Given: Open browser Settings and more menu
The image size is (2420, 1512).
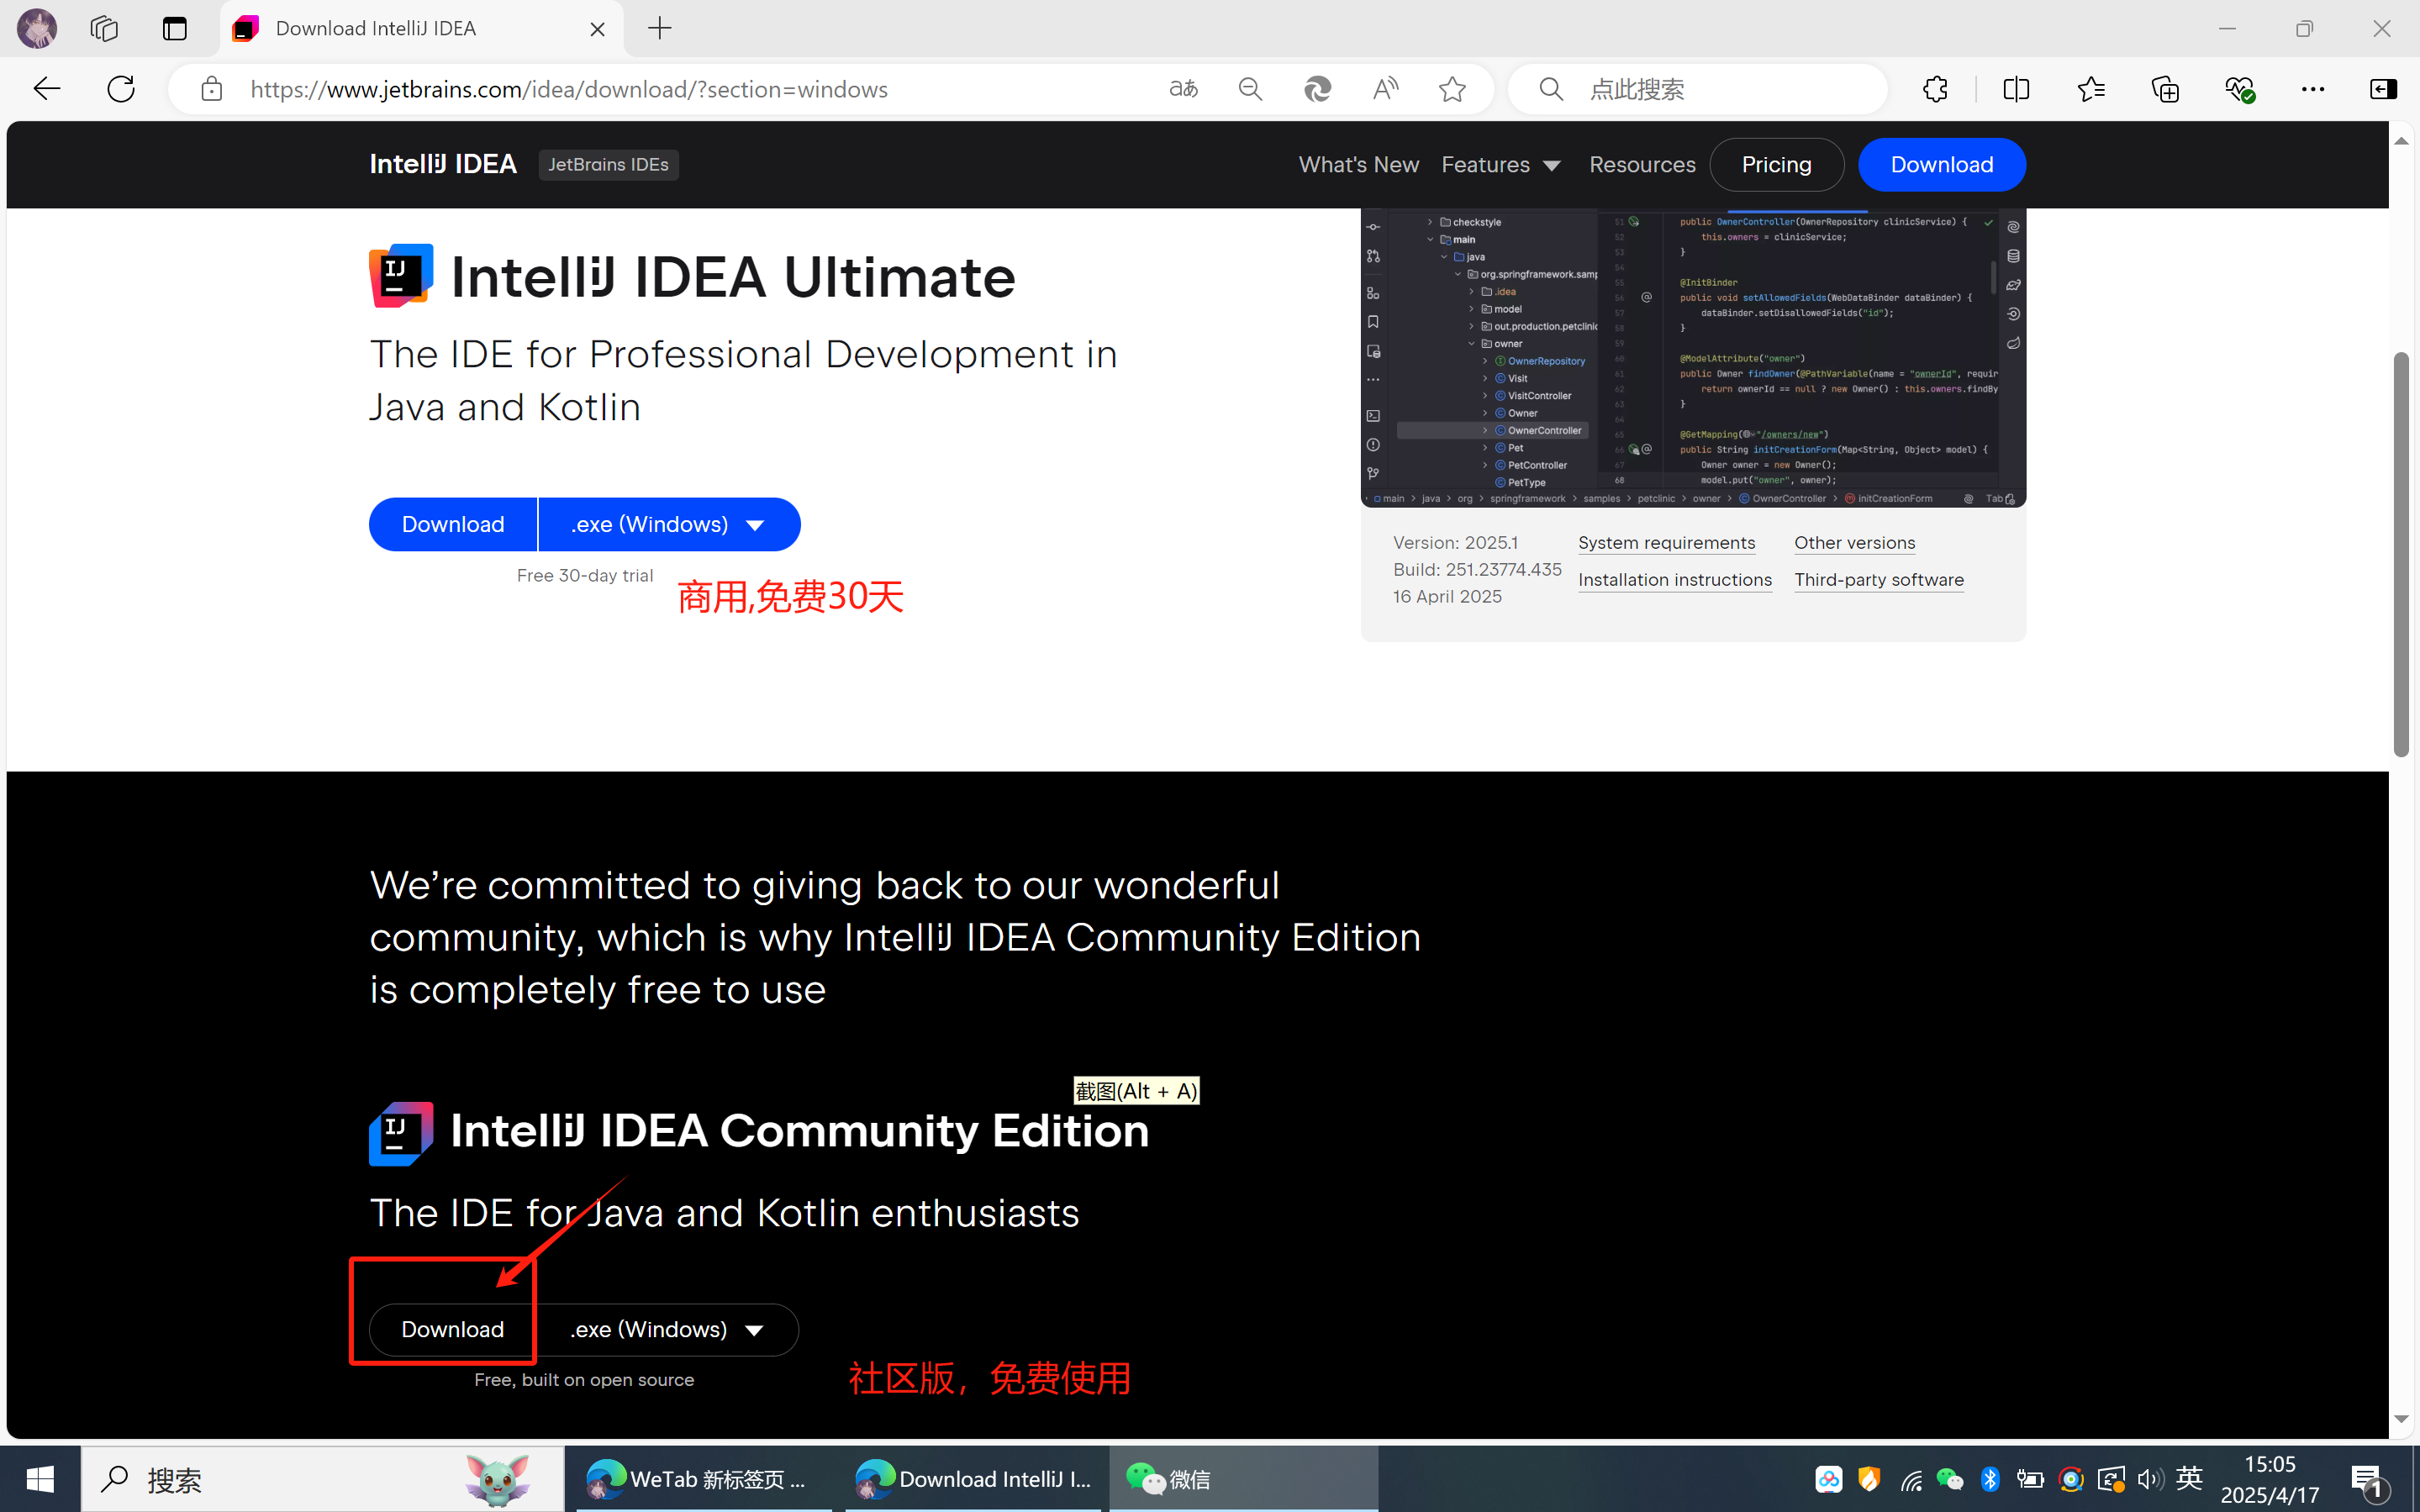Looking at the screenshot, I should [x=2312, y=89].
